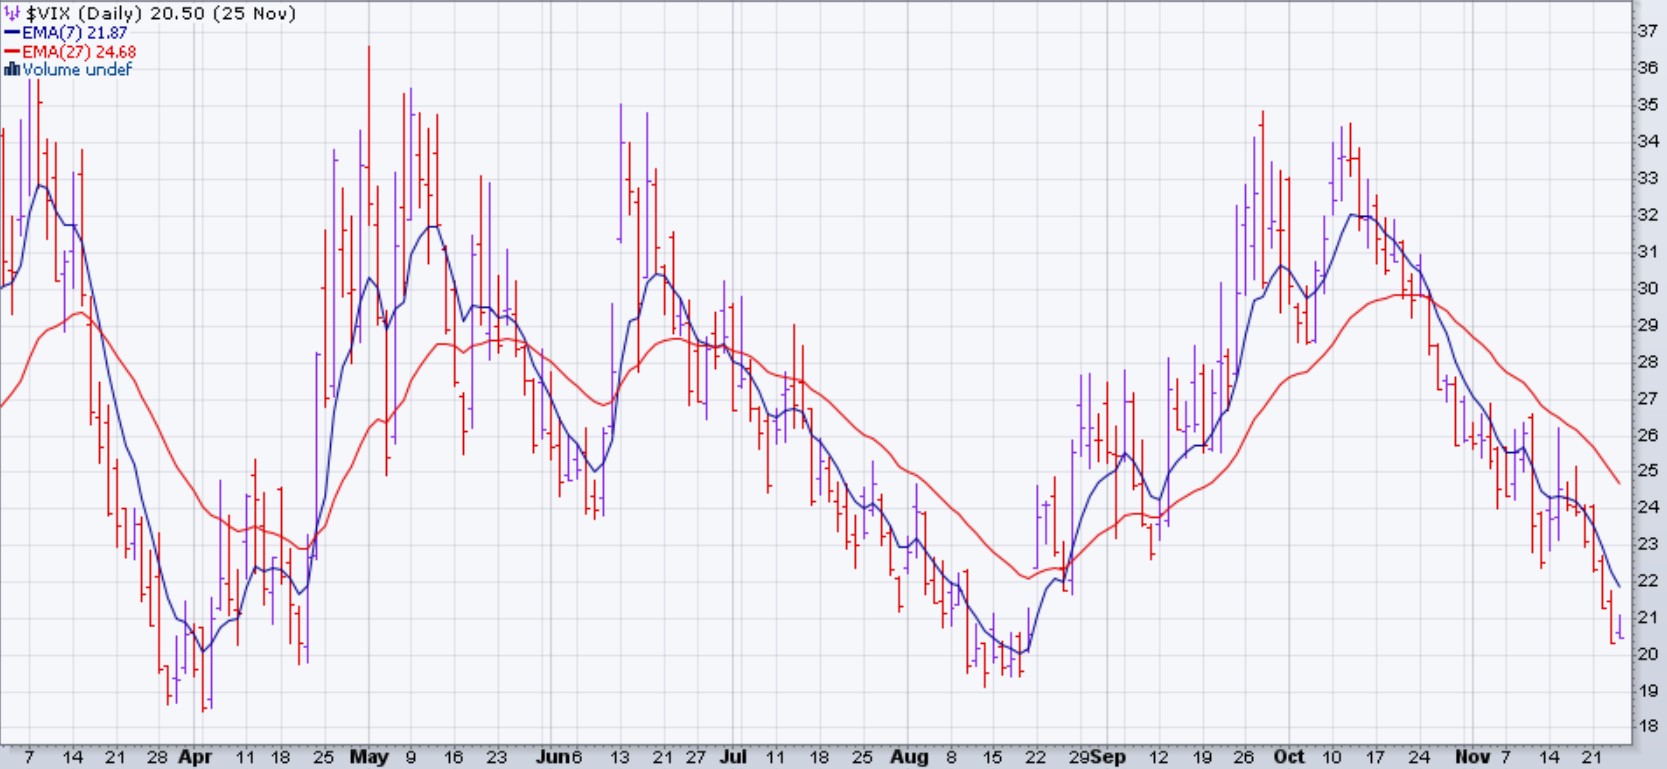Select the Jul marker on date axis
The image size is (1667, 769).
point(732,756)
